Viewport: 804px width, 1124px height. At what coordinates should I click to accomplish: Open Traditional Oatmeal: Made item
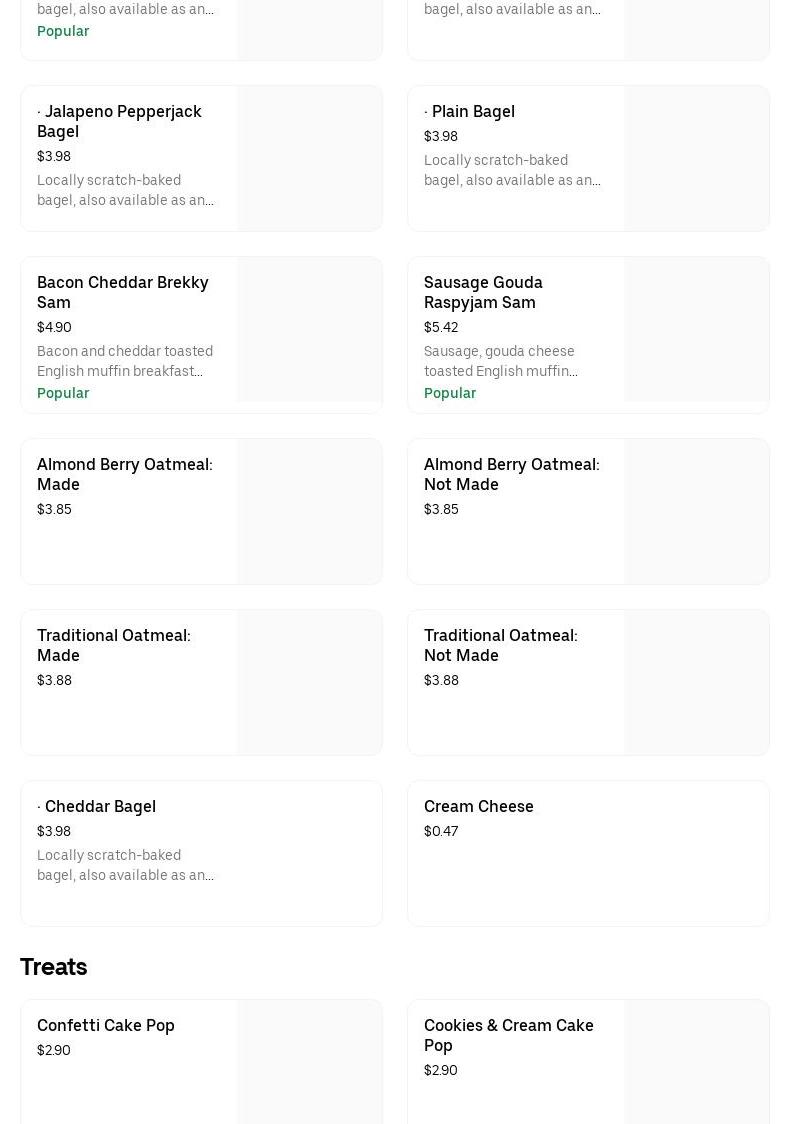pyautogui.click(x=113, y=645)
